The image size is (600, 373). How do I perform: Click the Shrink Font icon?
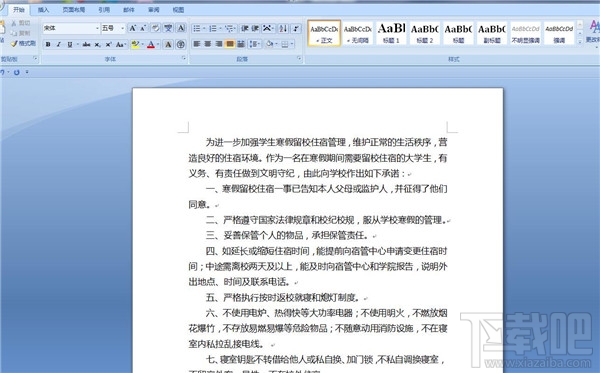click(x=143, y=28)
